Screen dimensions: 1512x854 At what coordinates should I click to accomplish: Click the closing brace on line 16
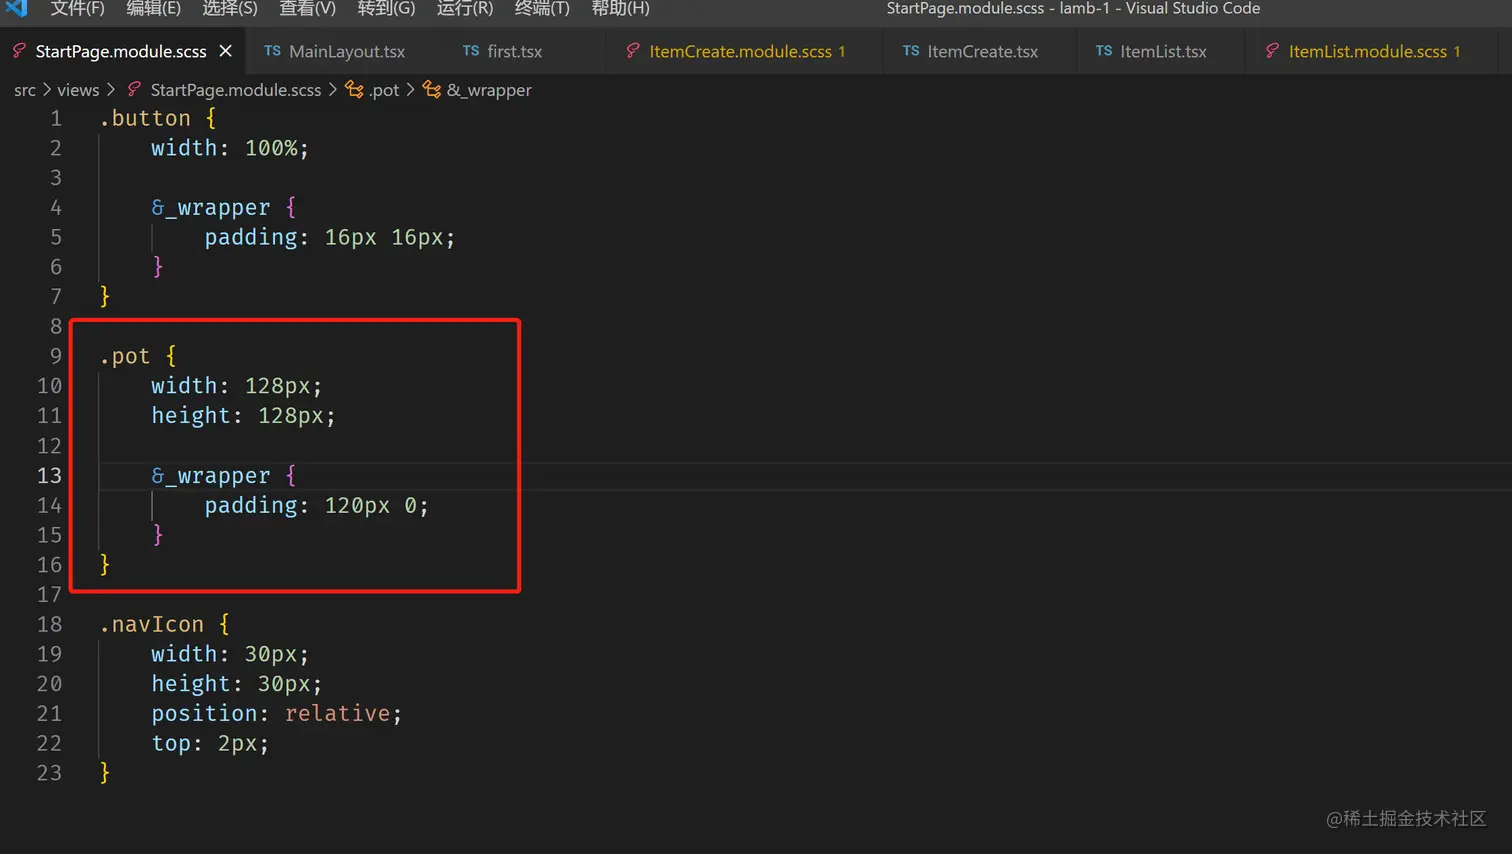(105, 565)
